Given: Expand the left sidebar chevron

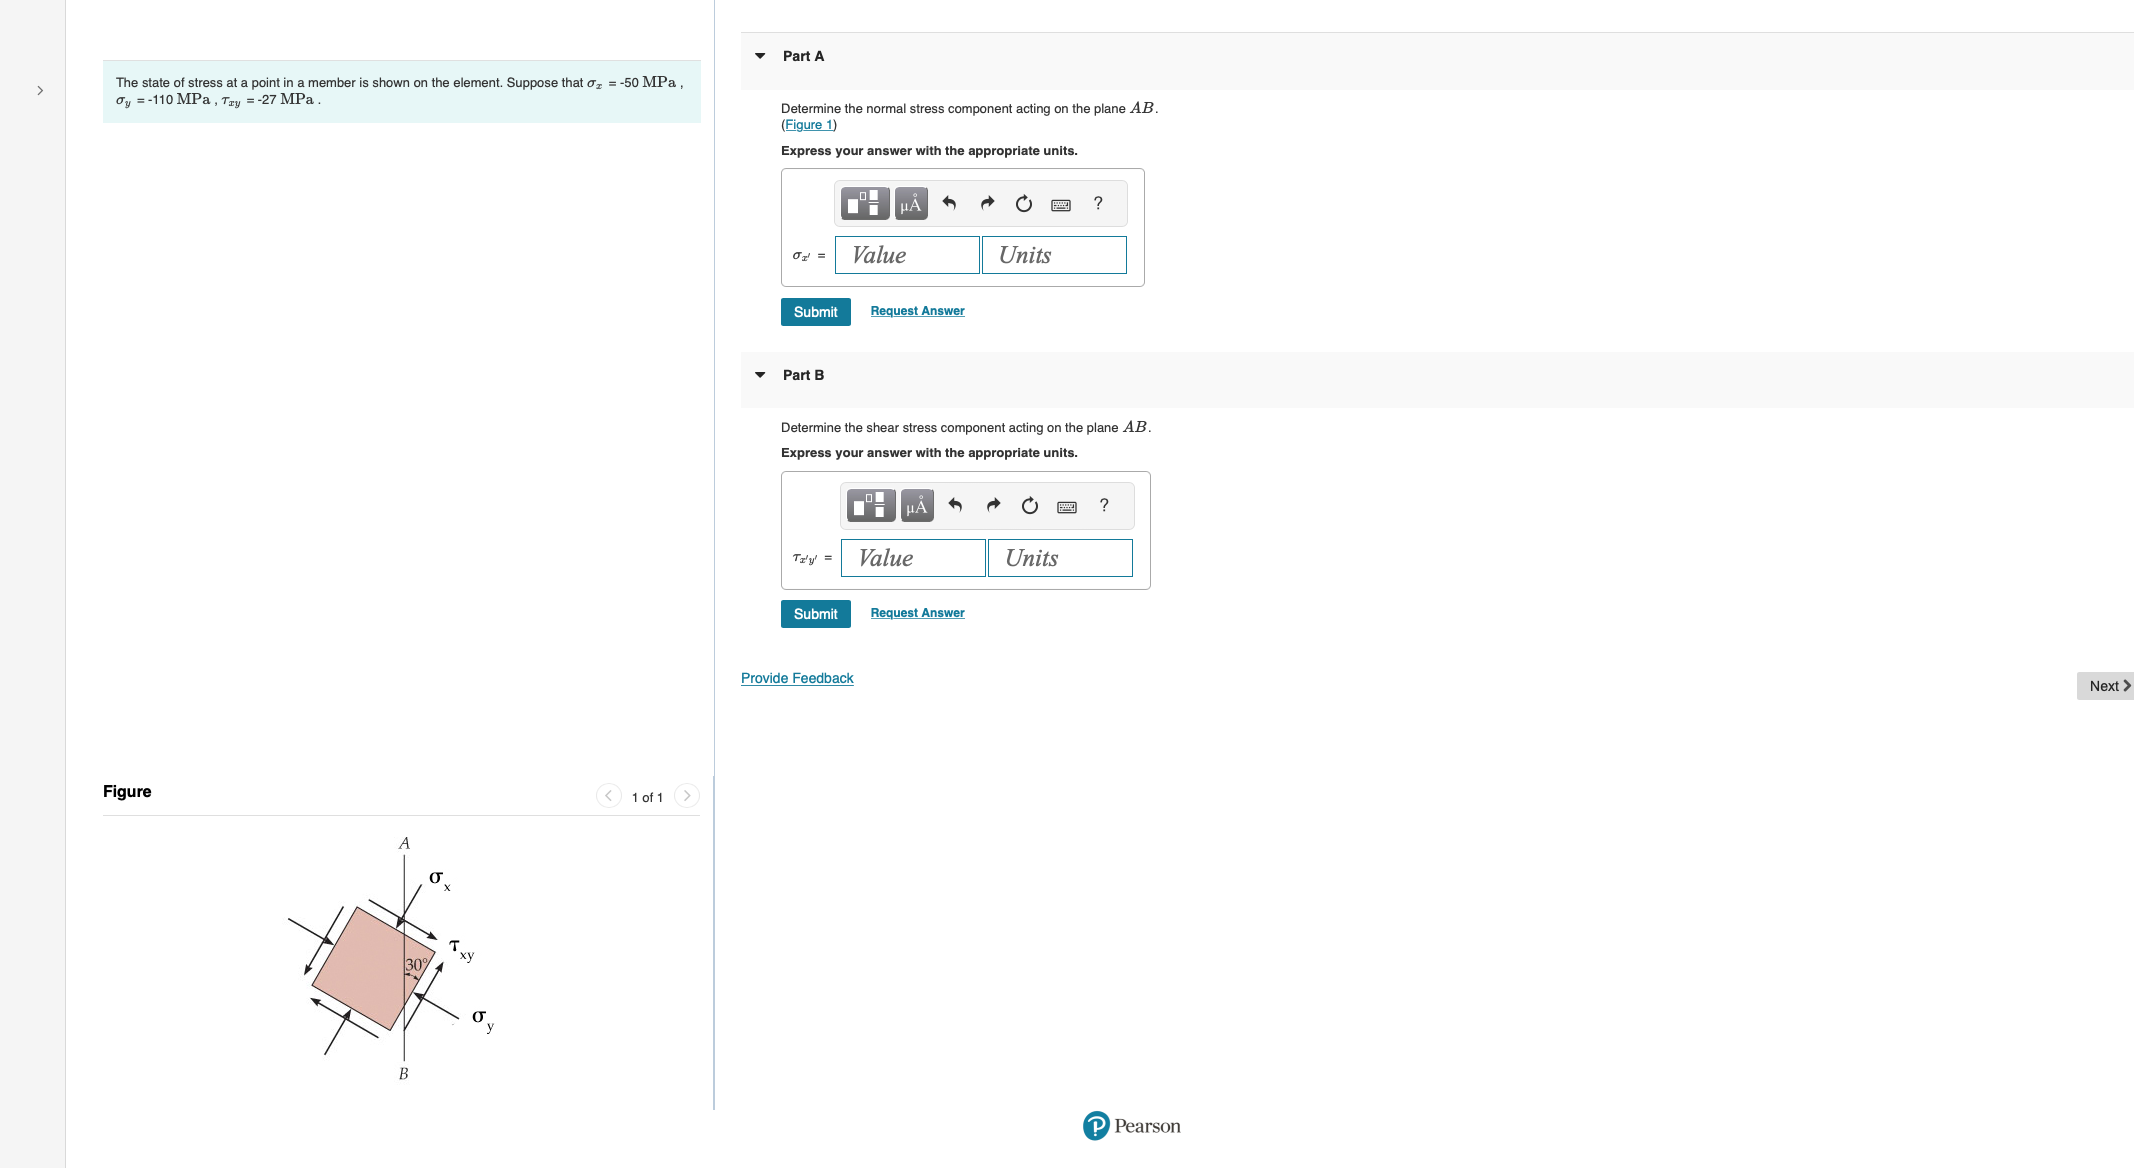Looking at the screenshot, I should (39, 90).
